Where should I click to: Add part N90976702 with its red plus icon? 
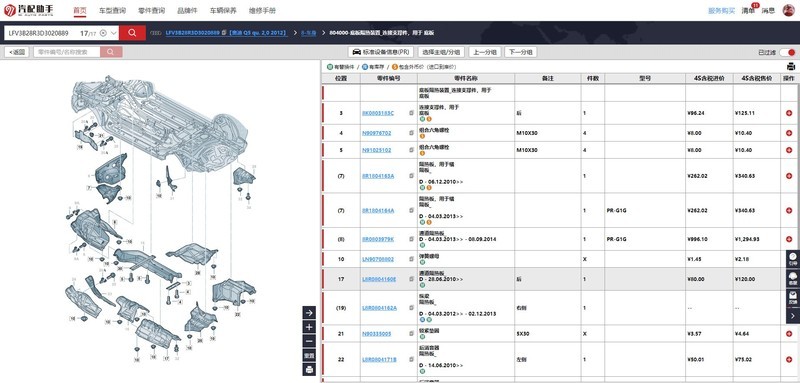coord(789,133)
